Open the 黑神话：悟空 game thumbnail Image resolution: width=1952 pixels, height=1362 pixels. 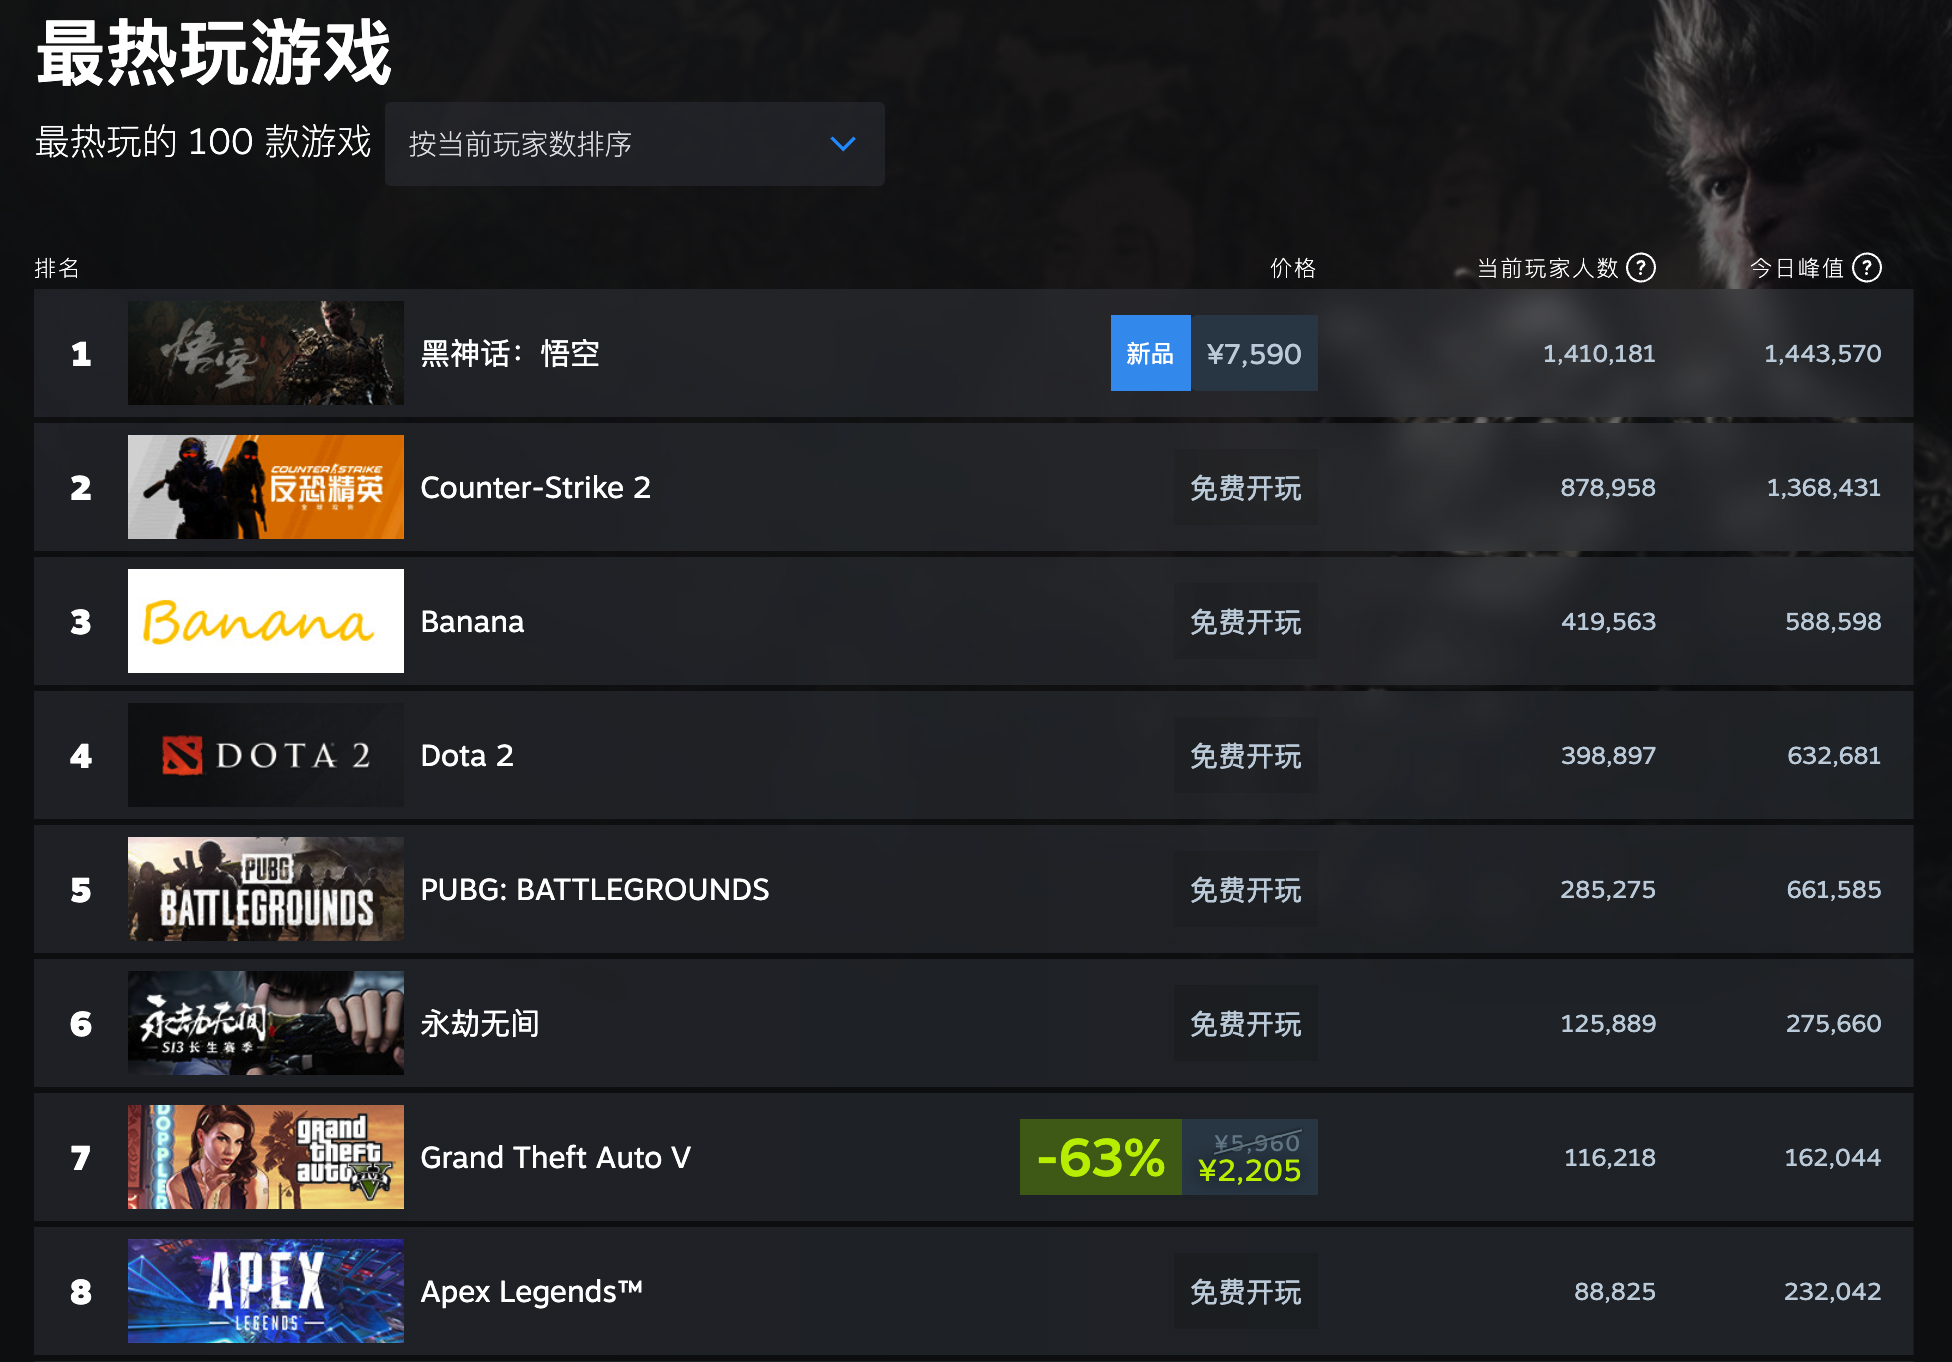pyautogui.click(x=266, y=353)
